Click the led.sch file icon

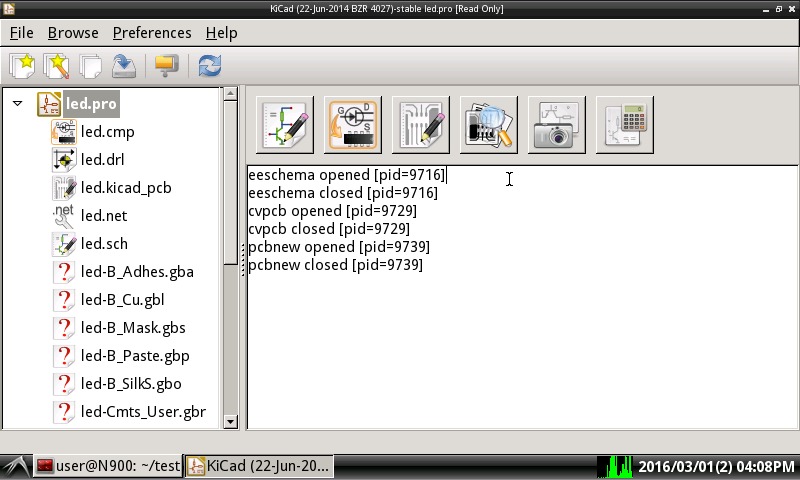[x=64, y=244]
